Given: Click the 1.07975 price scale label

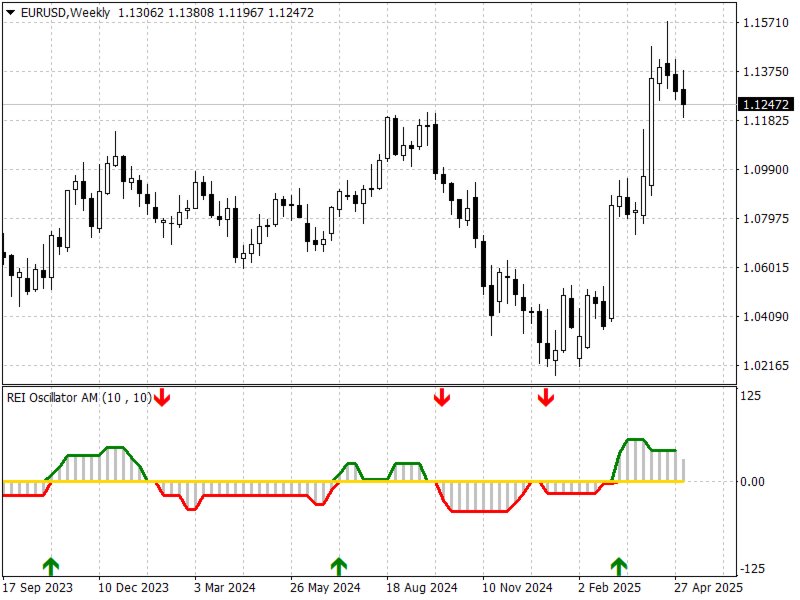Looking at the screenshot, I should 766,219.
